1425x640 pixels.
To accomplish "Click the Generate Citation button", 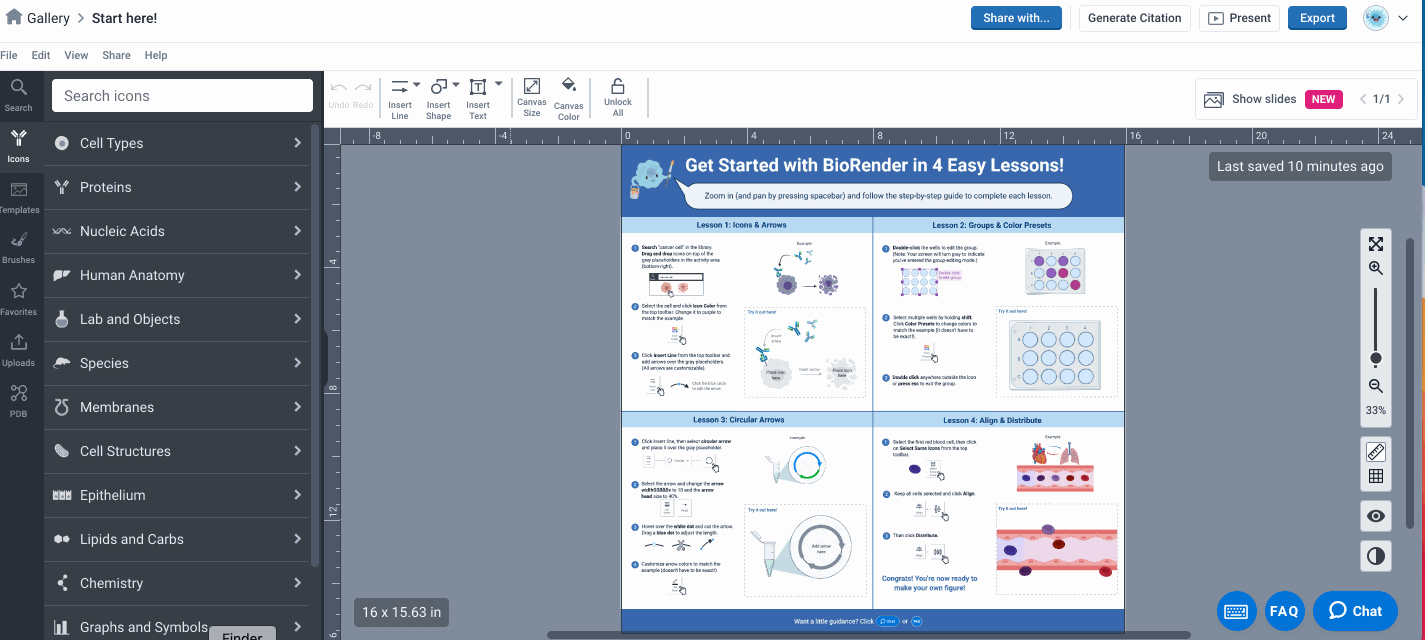I will point(1134,18).
